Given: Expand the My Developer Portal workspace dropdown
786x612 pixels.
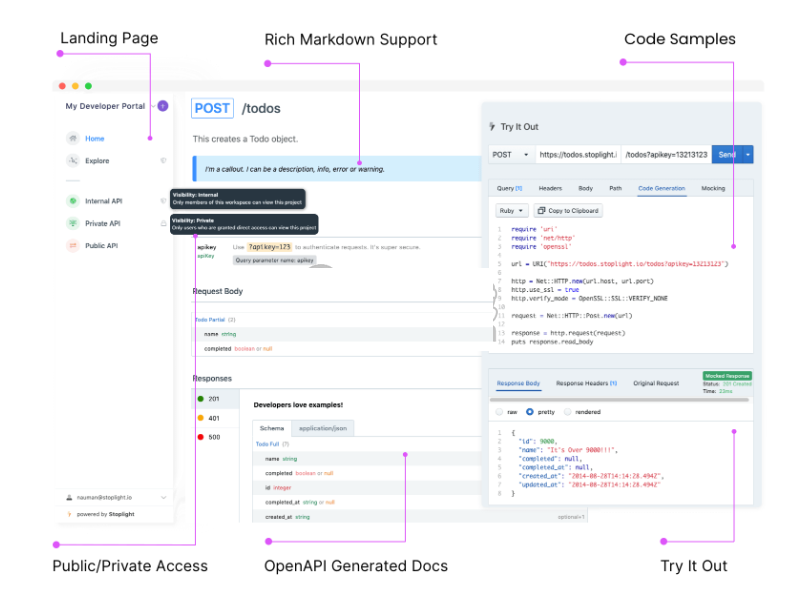Looking at the screenshot, I should [153, 106].
